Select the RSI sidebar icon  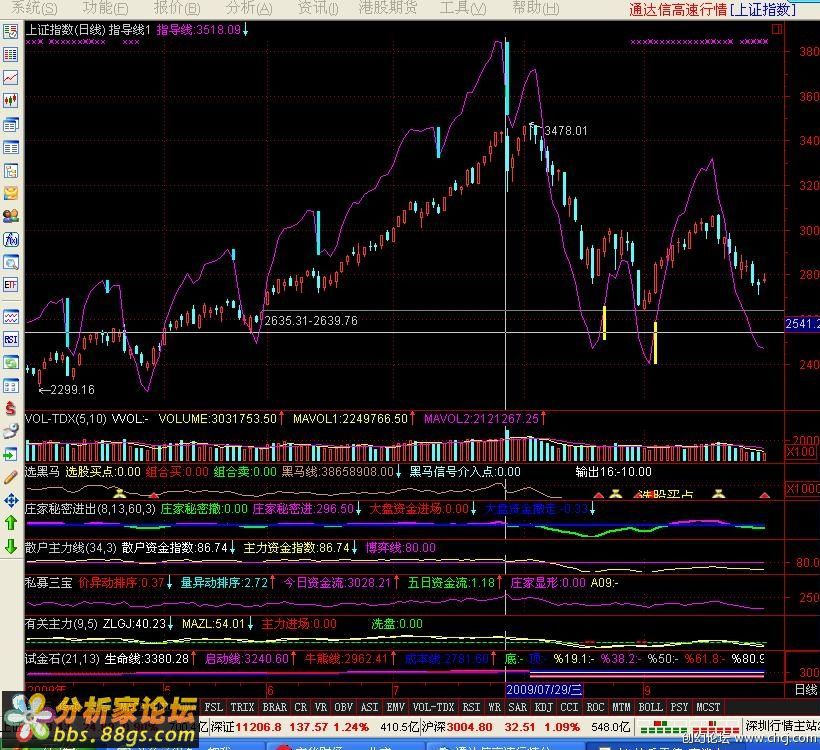coord(10,339)
